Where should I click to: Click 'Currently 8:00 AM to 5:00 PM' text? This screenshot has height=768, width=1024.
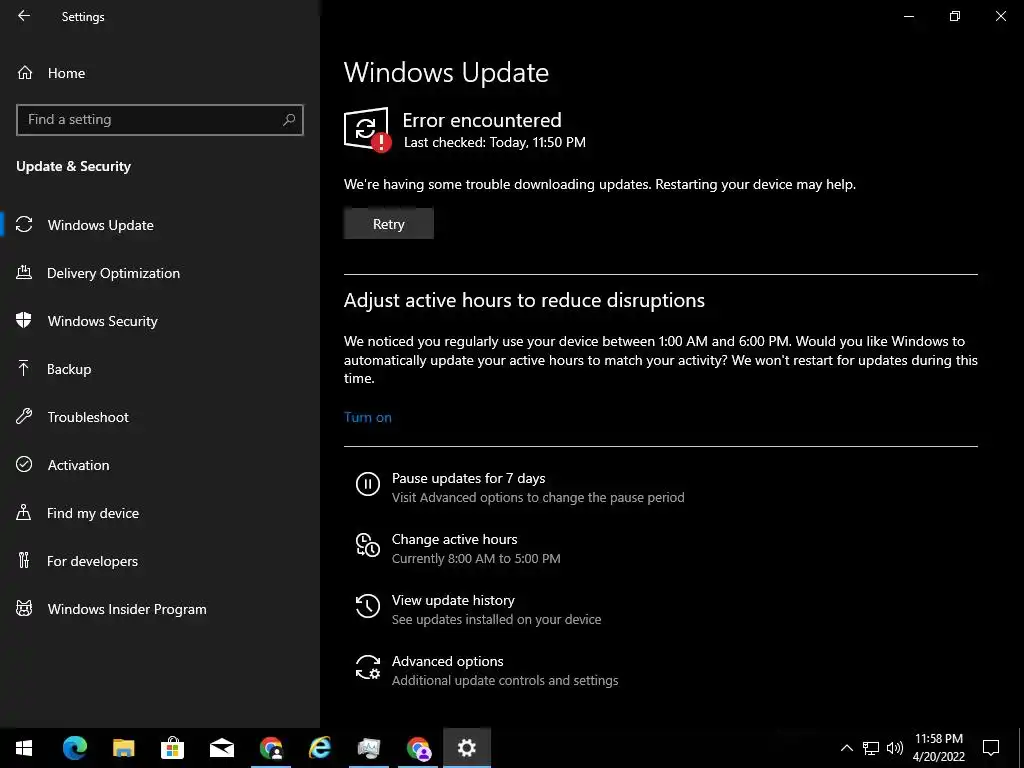[476, 559]
